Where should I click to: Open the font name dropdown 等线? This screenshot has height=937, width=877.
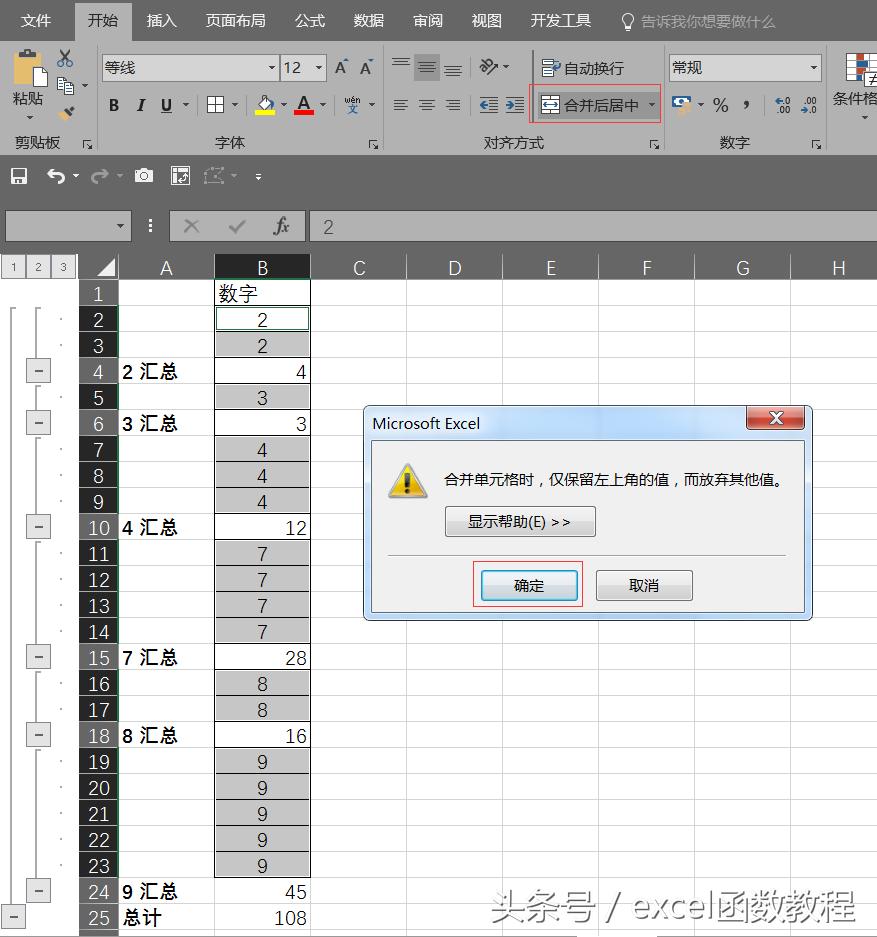271,68
